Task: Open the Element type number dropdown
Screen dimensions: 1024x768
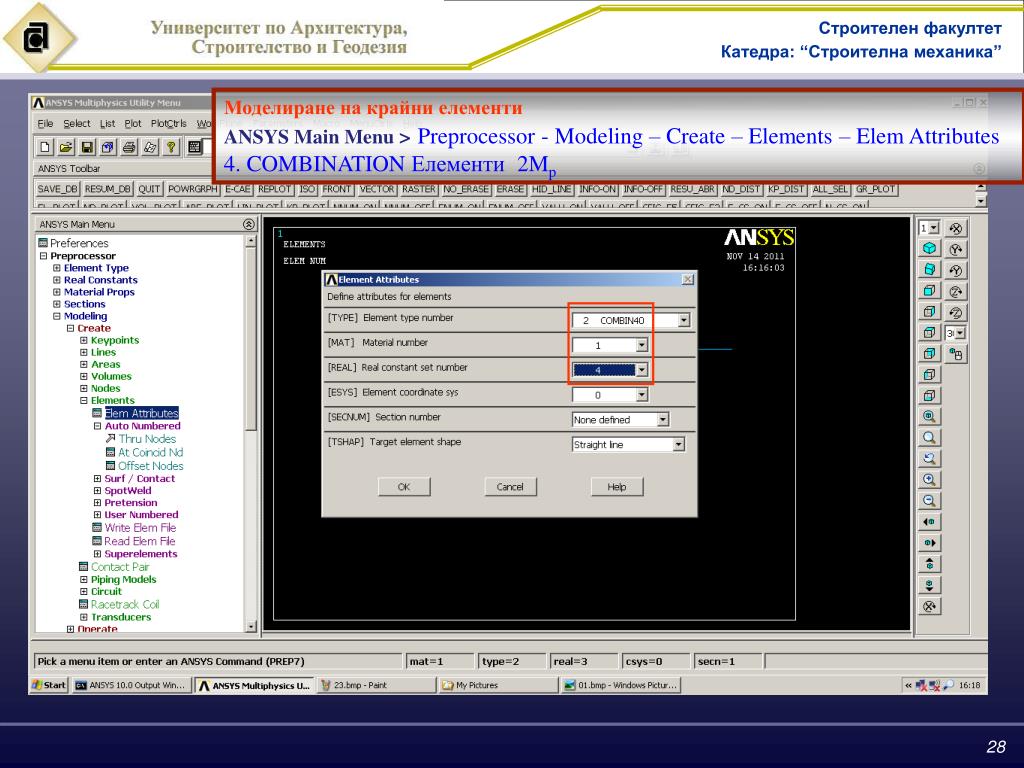Action: click(x=683, y=320)
